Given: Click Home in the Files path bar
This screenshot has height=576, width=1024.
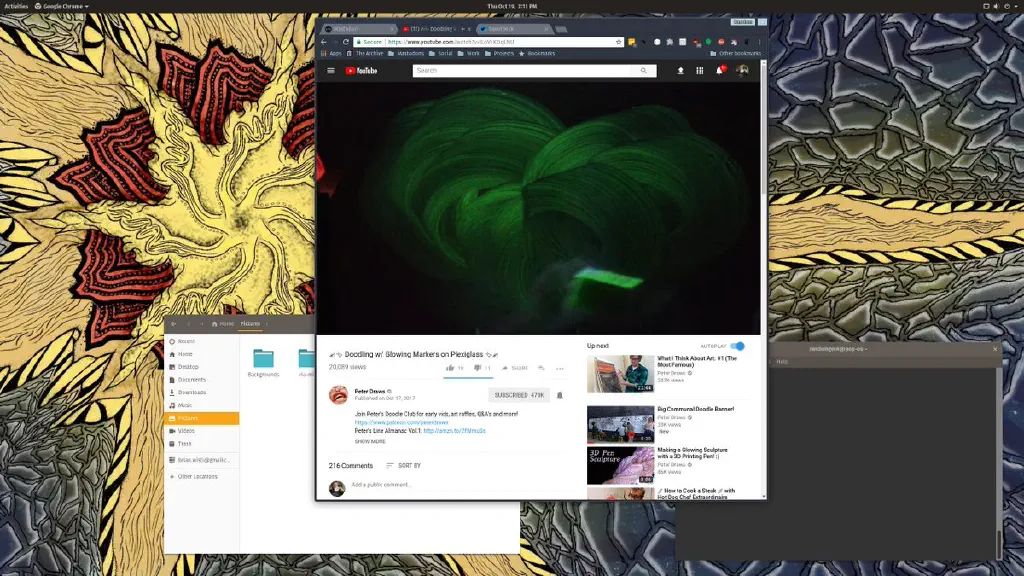Looking at the screenshot, I should point(223,324).
